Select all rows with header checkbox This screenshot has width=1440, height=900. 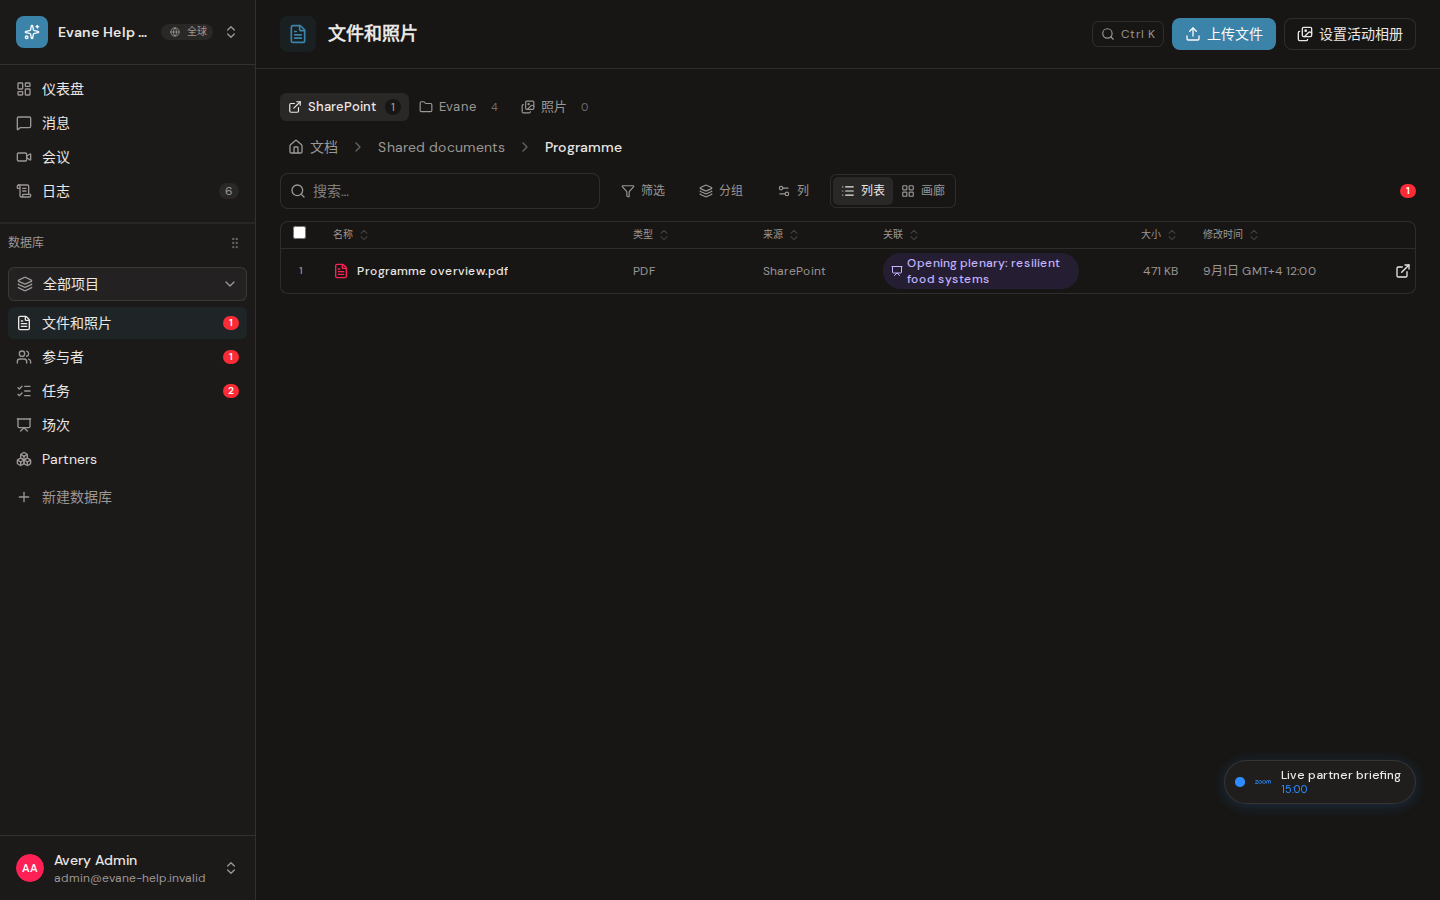pos(299,233)
